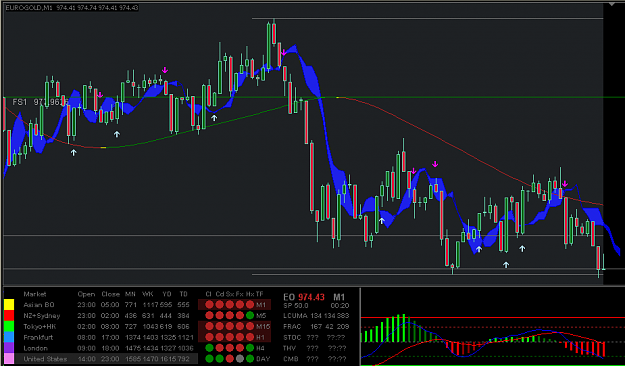Click the FS1 price level label

point(40,102)
